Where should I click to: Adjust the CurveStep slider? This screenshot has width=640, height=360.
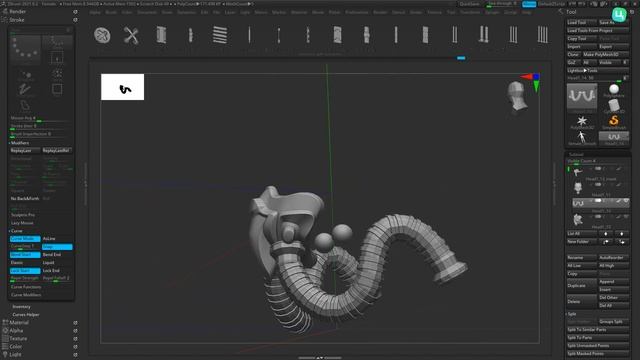click(25, 247)
